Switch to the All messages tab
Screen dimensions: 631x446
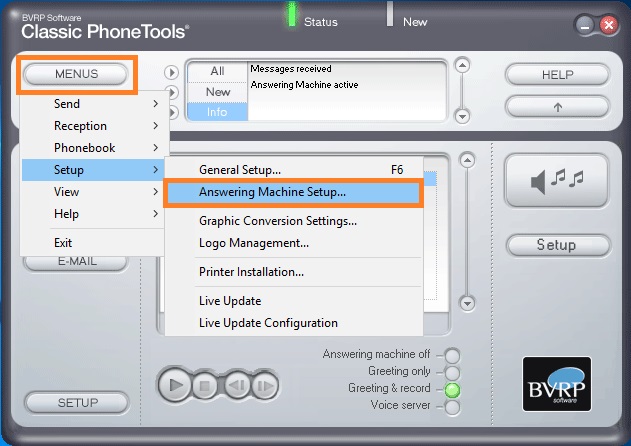click(217, 71)
